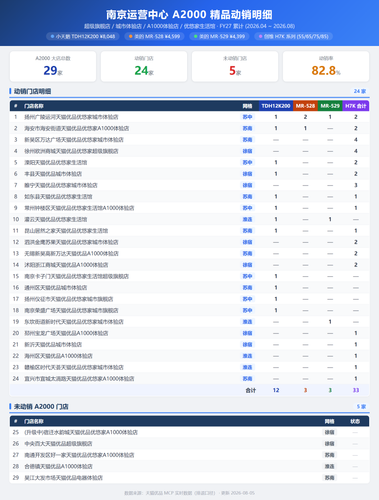Click the MR-528 value 2 in row 1

coord(305,117)
